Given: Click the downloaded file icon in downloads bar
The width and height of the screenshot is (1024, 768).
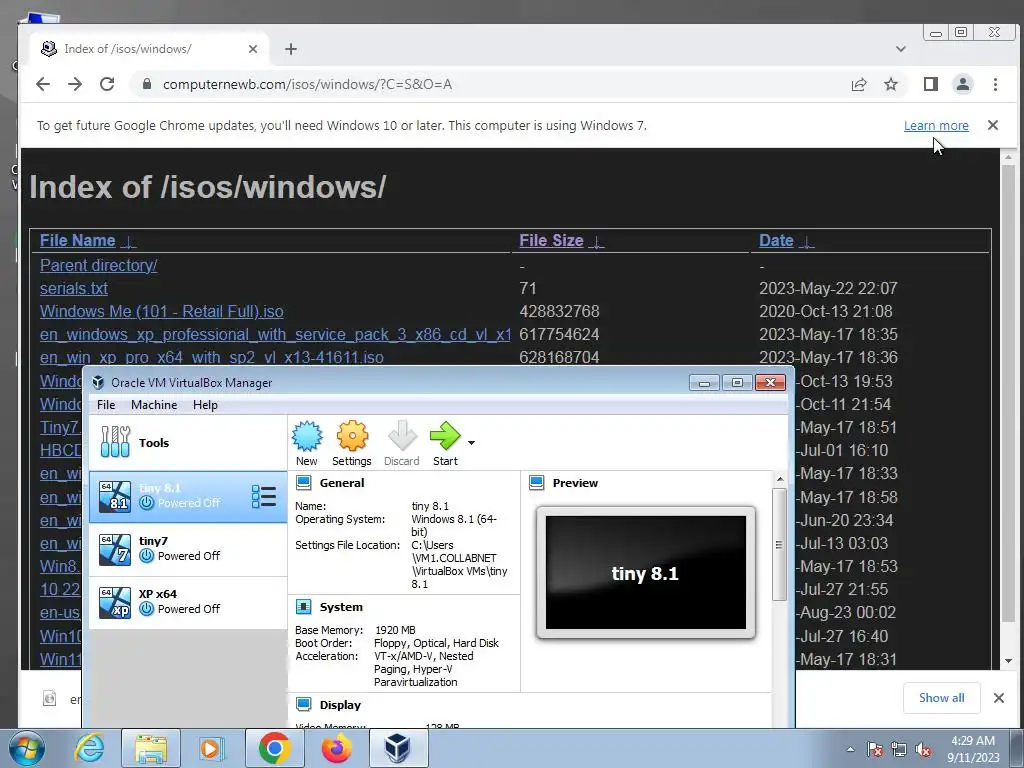Looking at the screenshot, I should tap(49, 699).
